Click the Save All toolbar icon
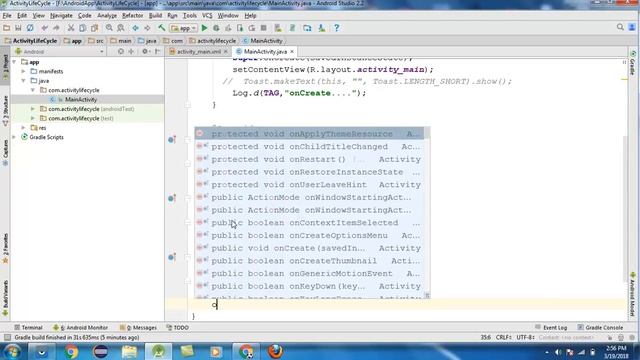Image resolution: width=640 pixels, height=360 pixels. (x=18, y=28)
